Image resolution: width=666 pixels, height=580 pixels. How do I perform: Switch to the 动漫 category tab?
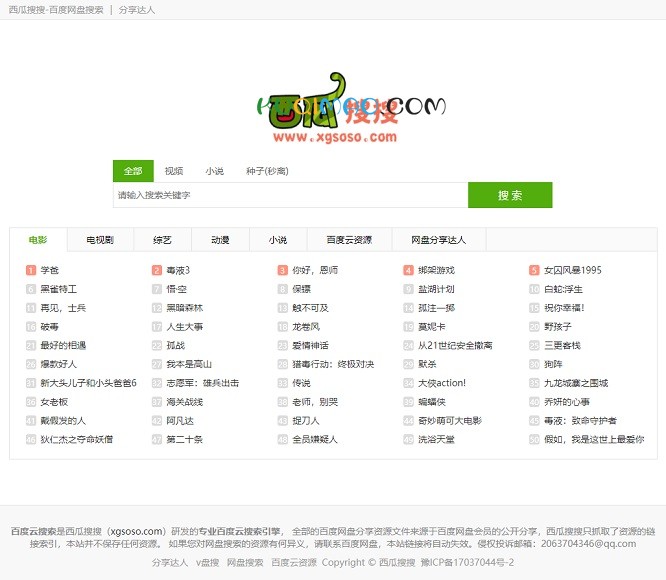click(x=220, y=240)
